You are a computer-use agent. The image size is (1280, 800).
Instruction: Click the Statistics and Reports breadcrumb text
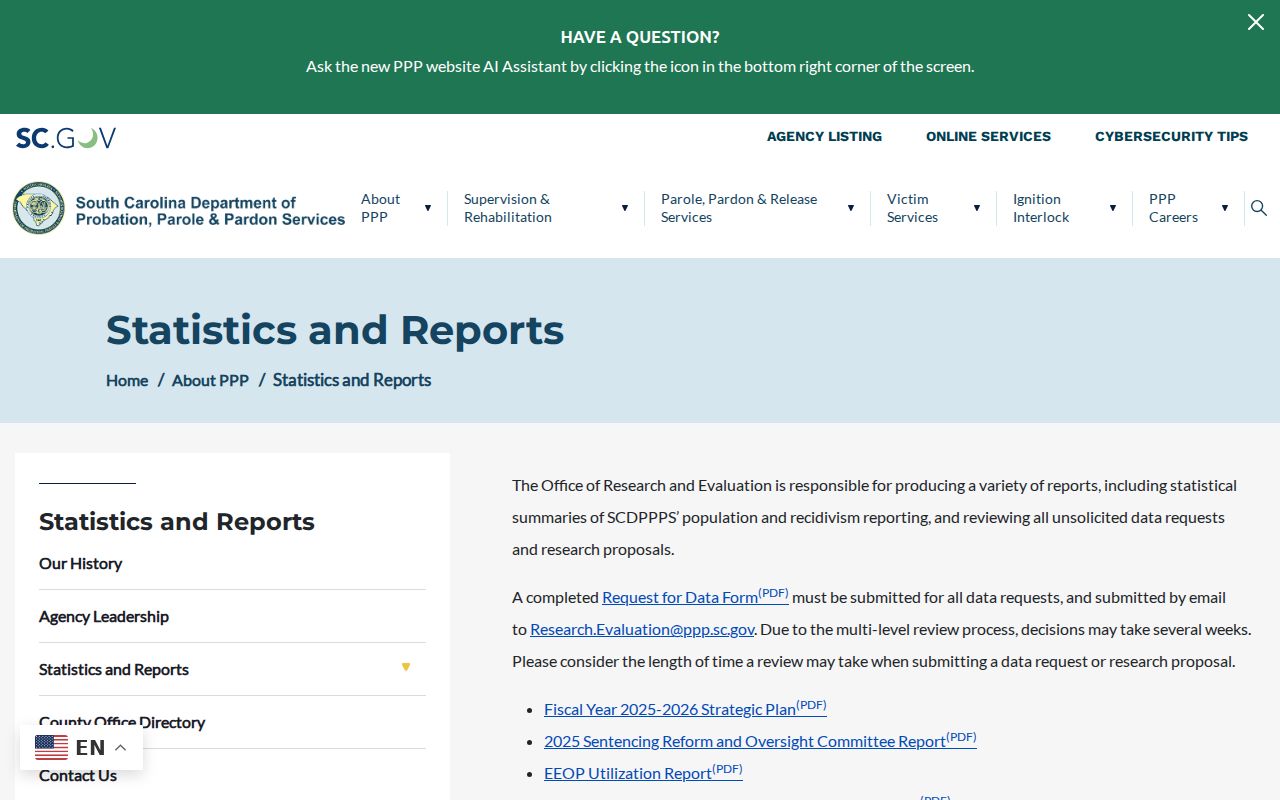pyautogui.click(x=352, y=380)
